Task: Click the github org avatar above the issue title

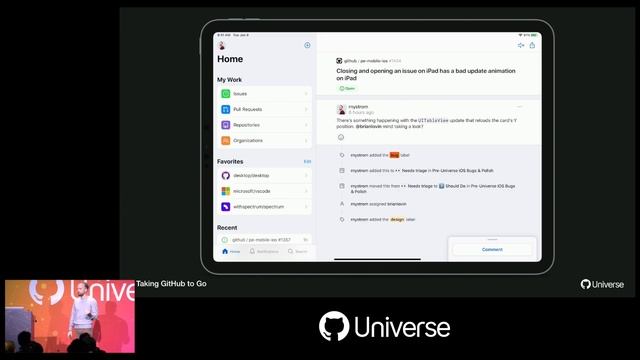Action: [339, 61]
